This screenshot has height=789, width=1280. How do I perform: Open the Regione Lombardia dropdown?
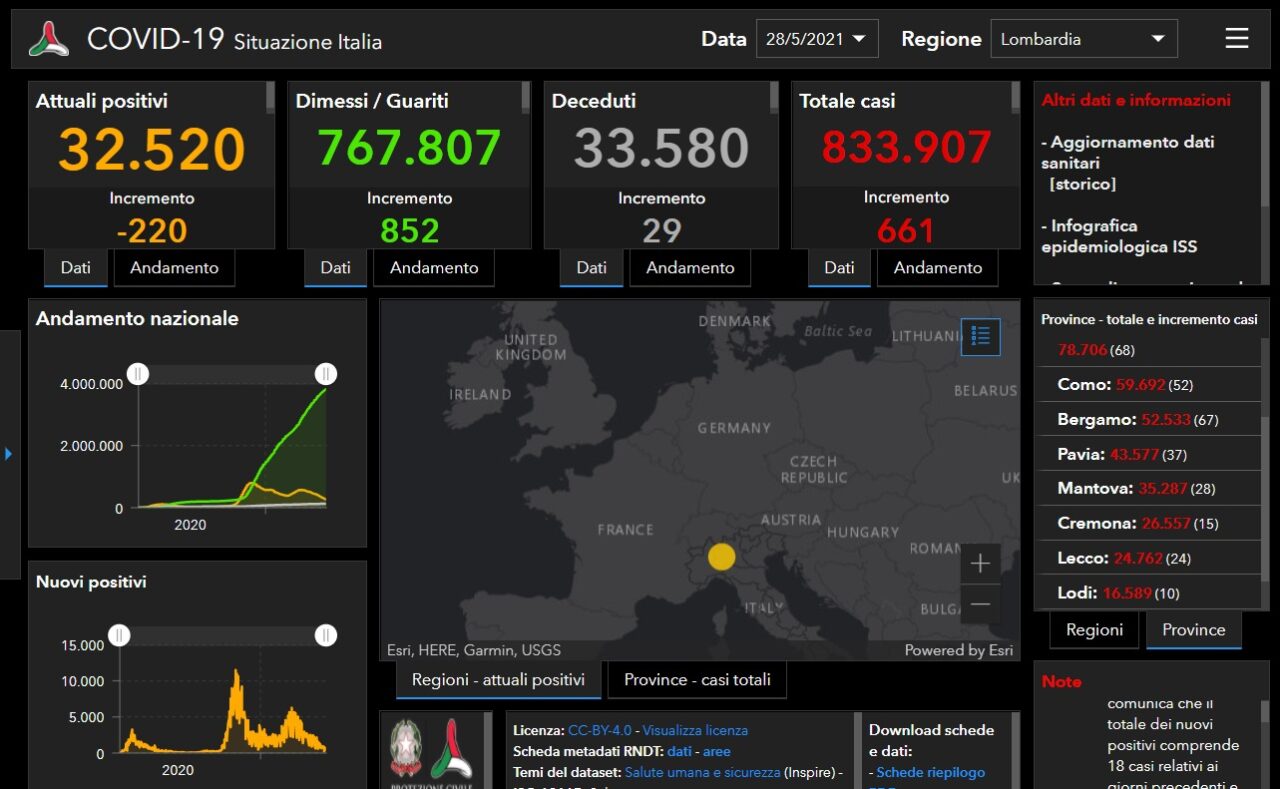(1083, 39)
